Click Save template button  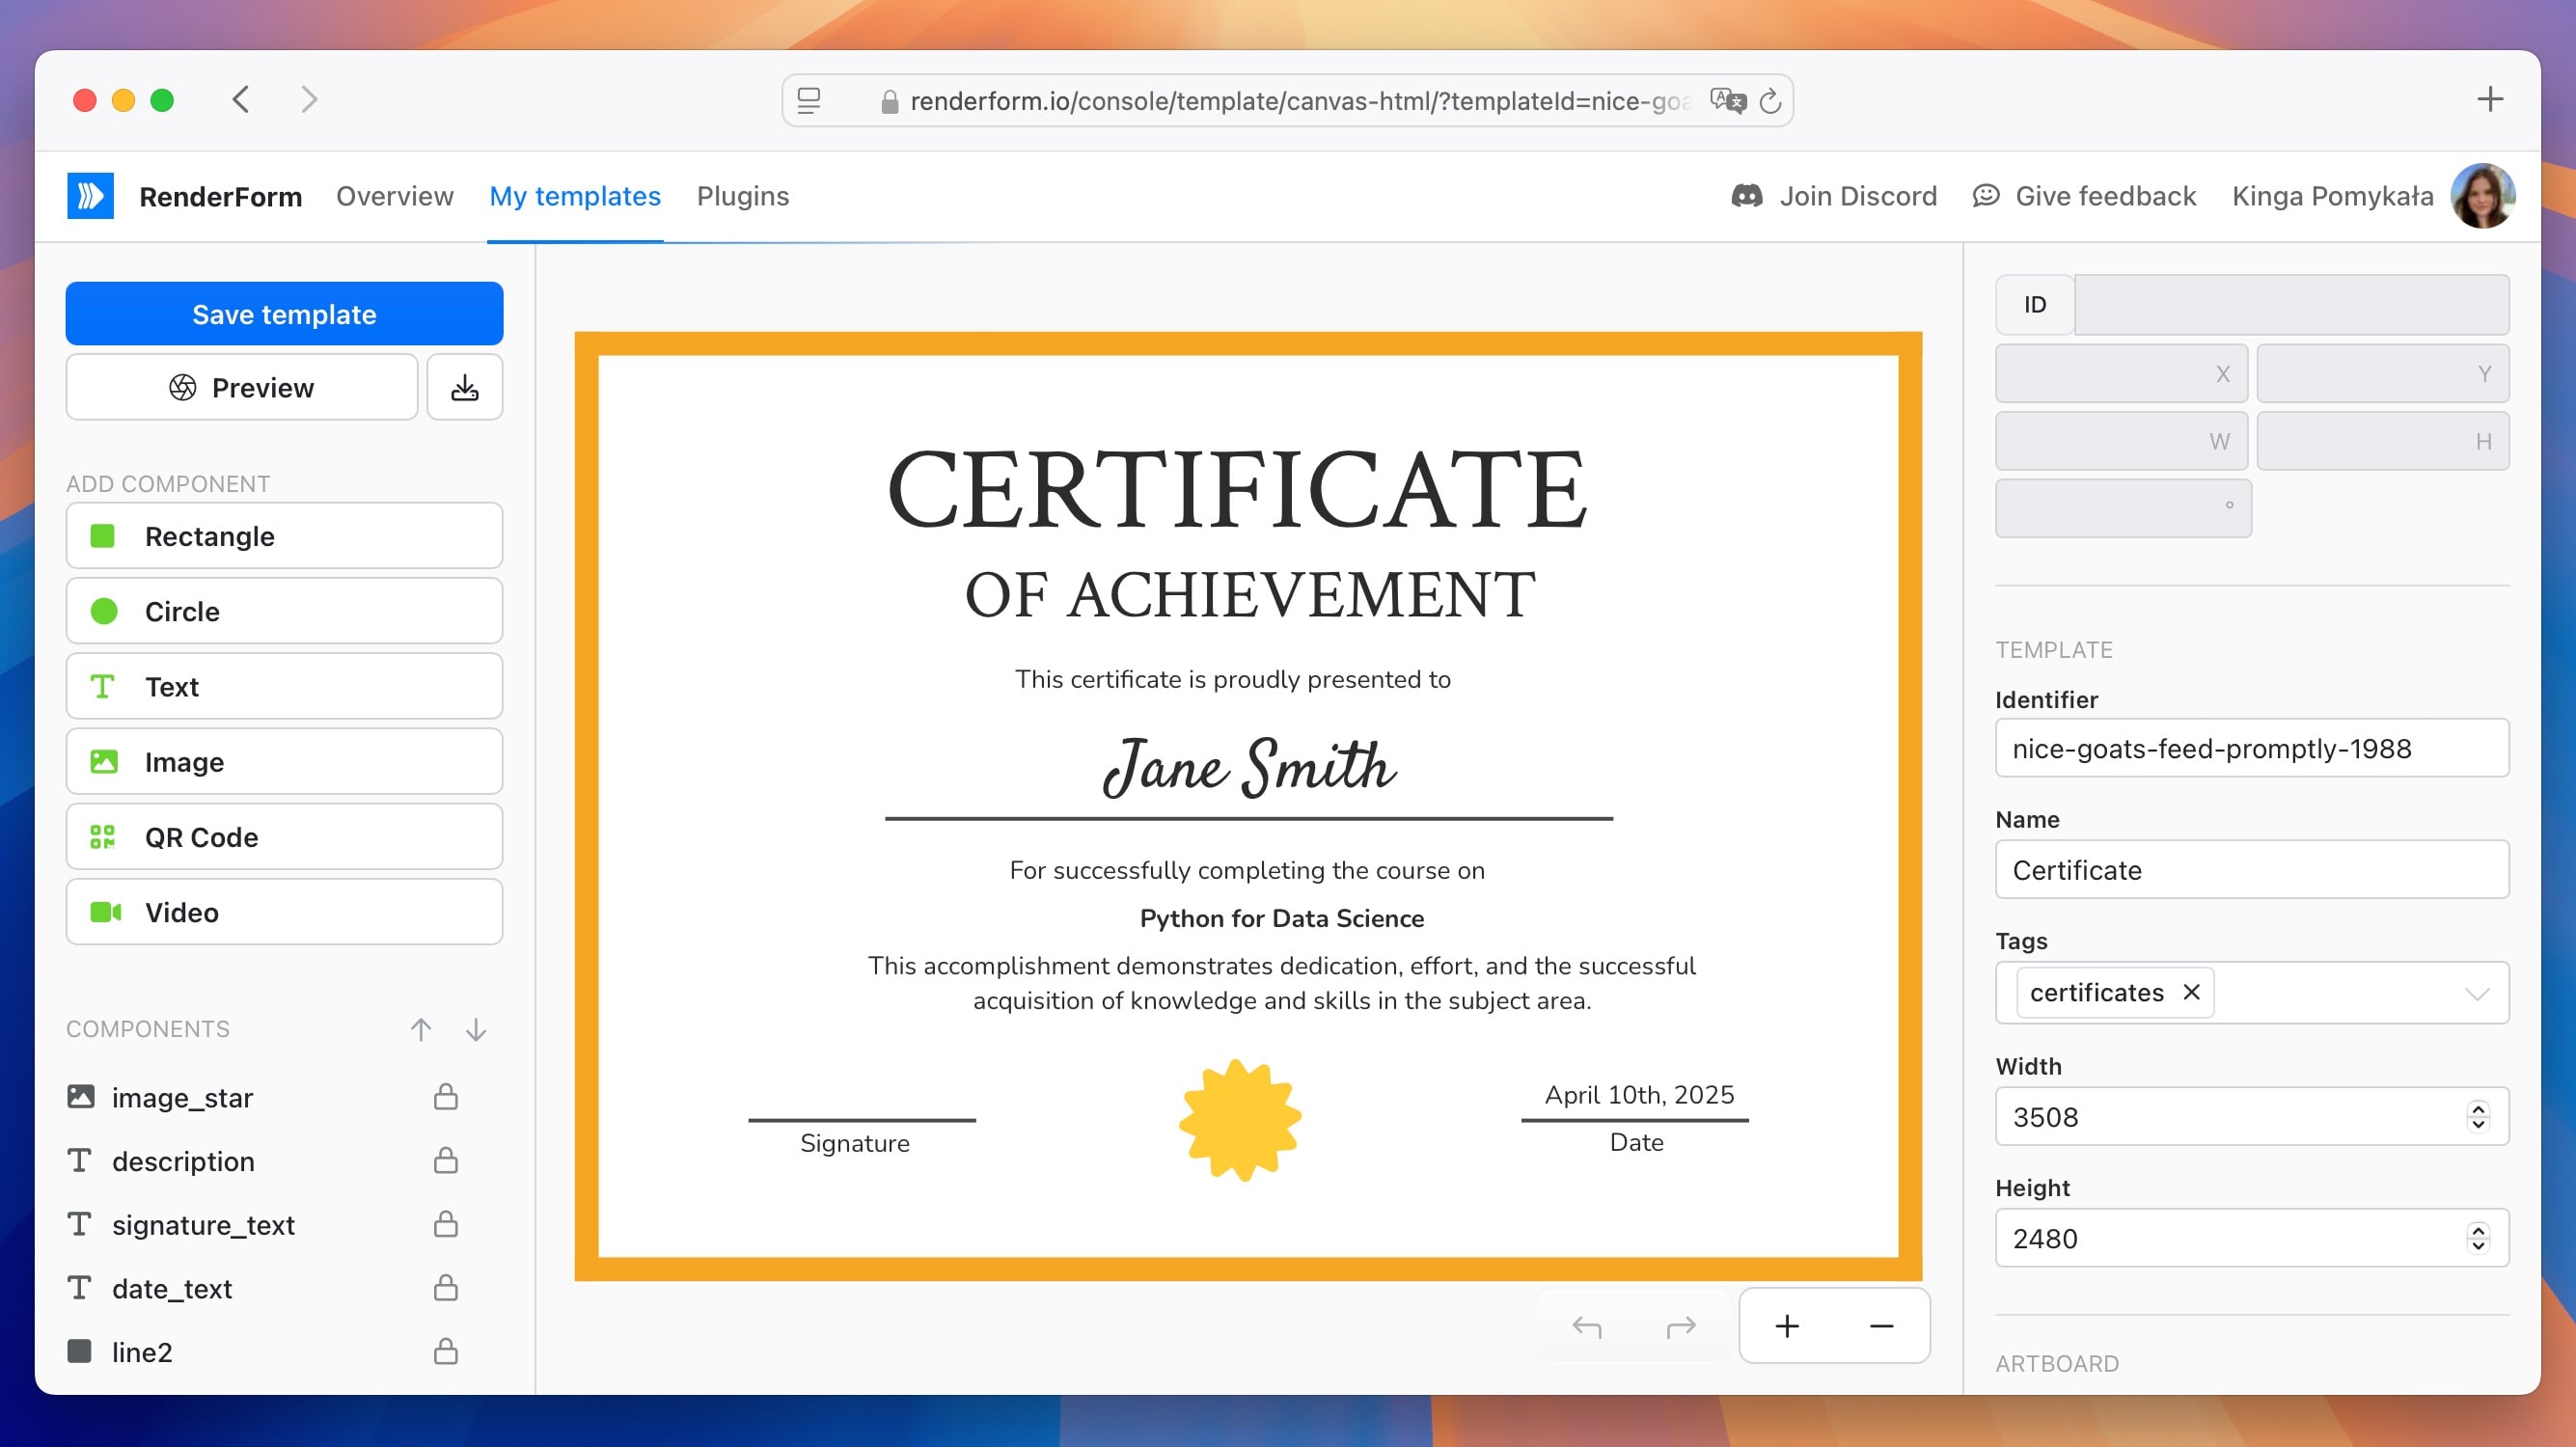point(284,313)
